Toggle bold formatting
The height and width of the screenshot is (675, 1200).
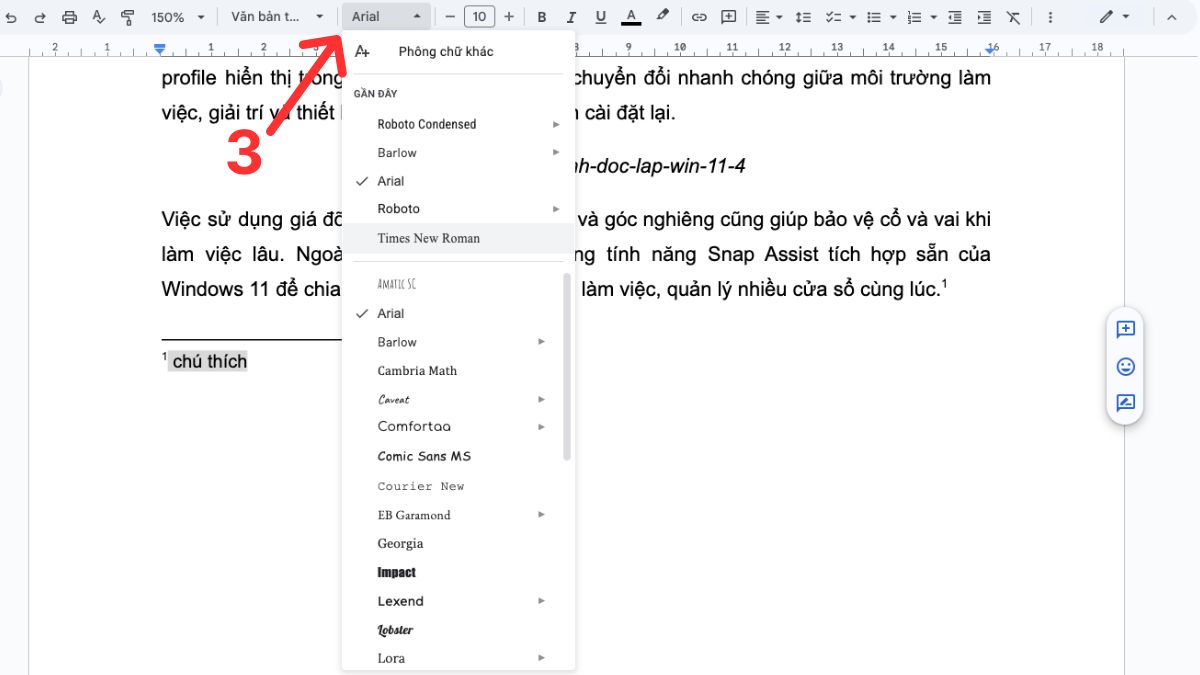tap(542, 17)
